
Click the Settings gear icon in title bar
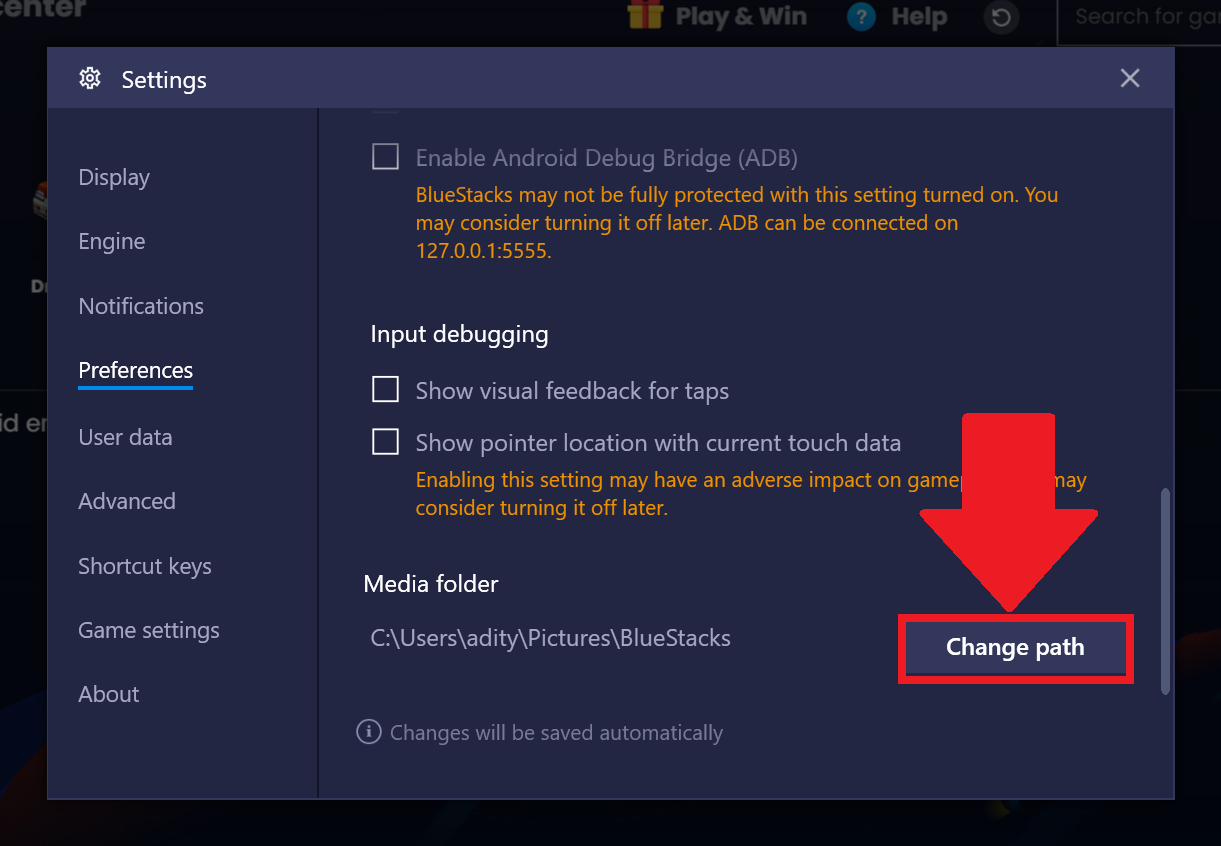coord(90,78)
